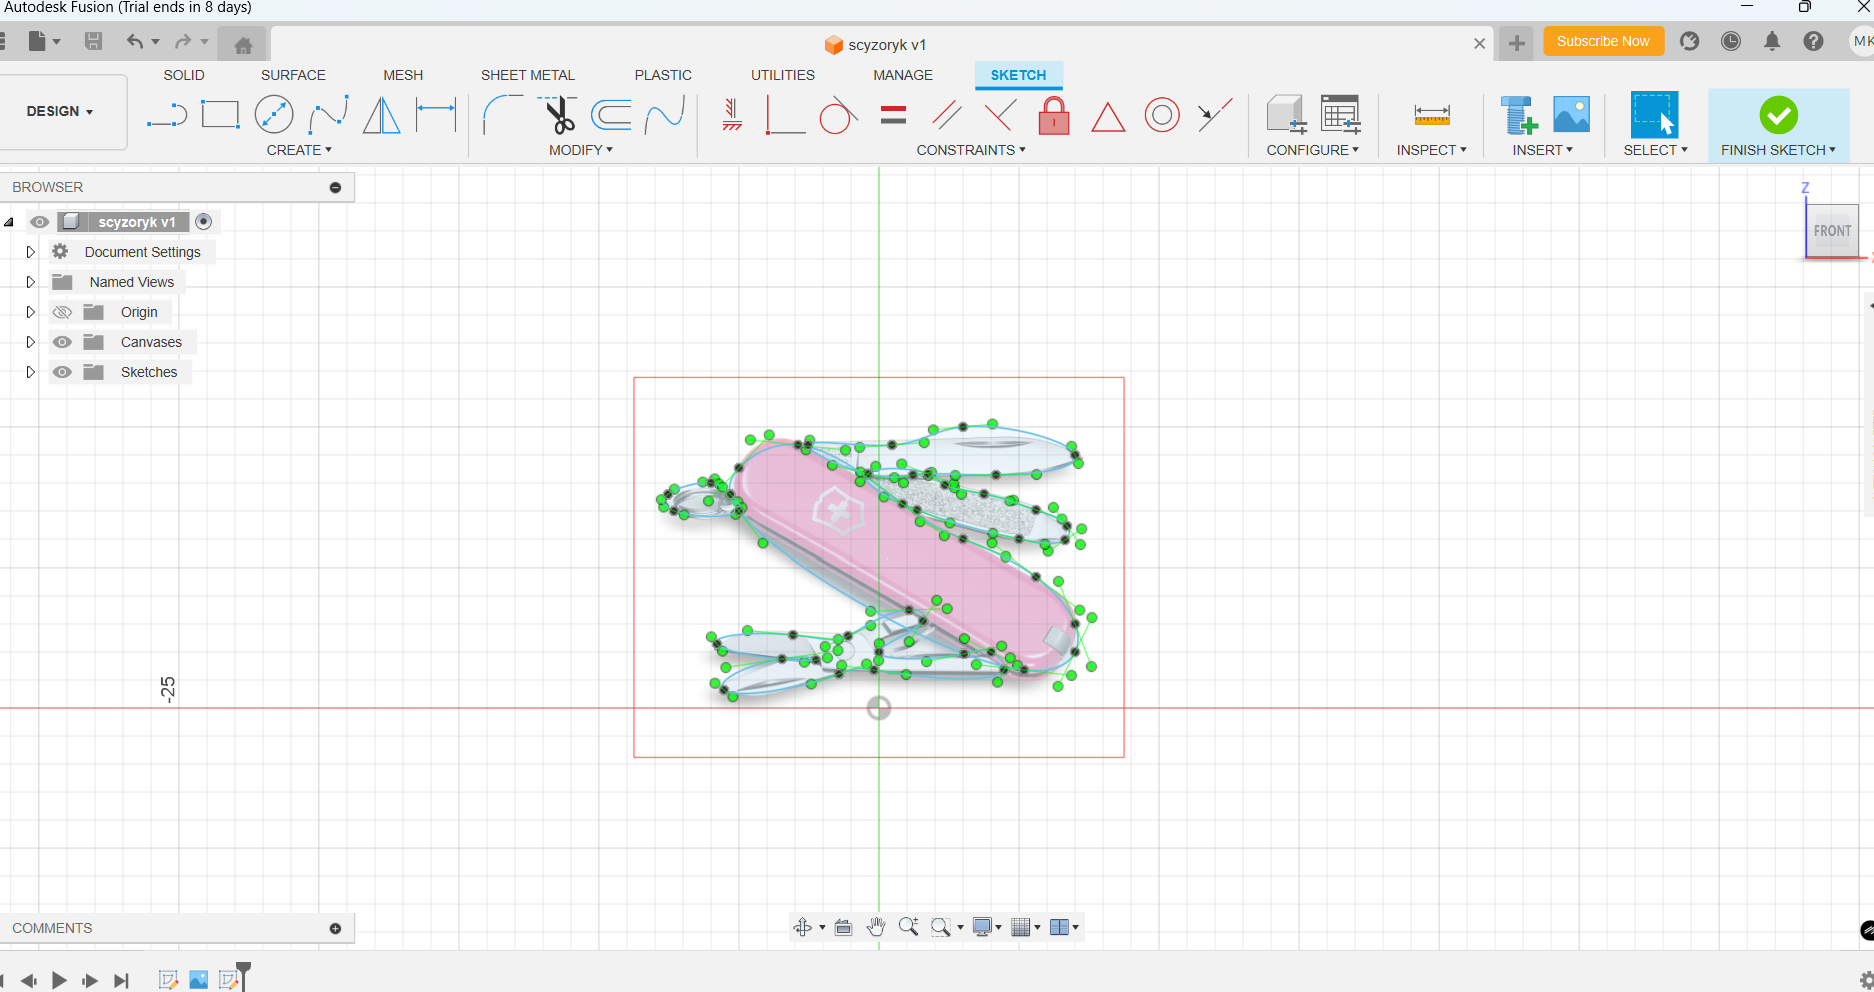
Task: Switch to the SOLID tab
Action: click(184, 75)
